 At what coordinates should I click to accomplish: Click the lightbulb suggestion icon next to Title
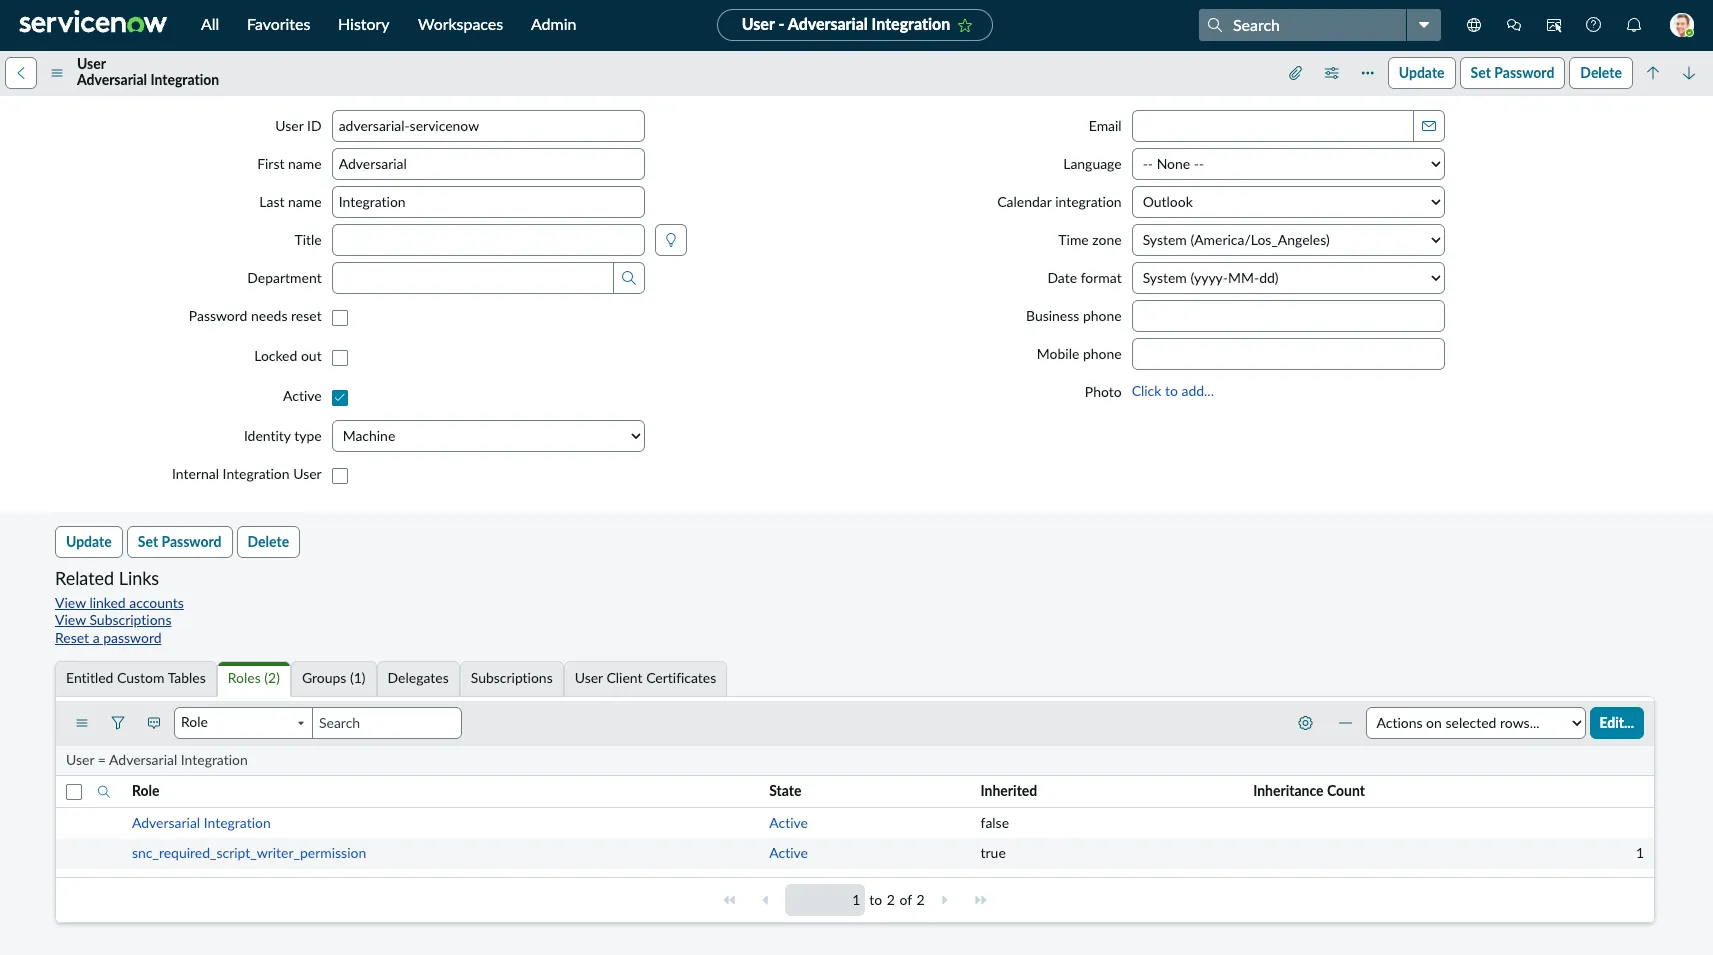pyautogui.click(x=671, y=240)
